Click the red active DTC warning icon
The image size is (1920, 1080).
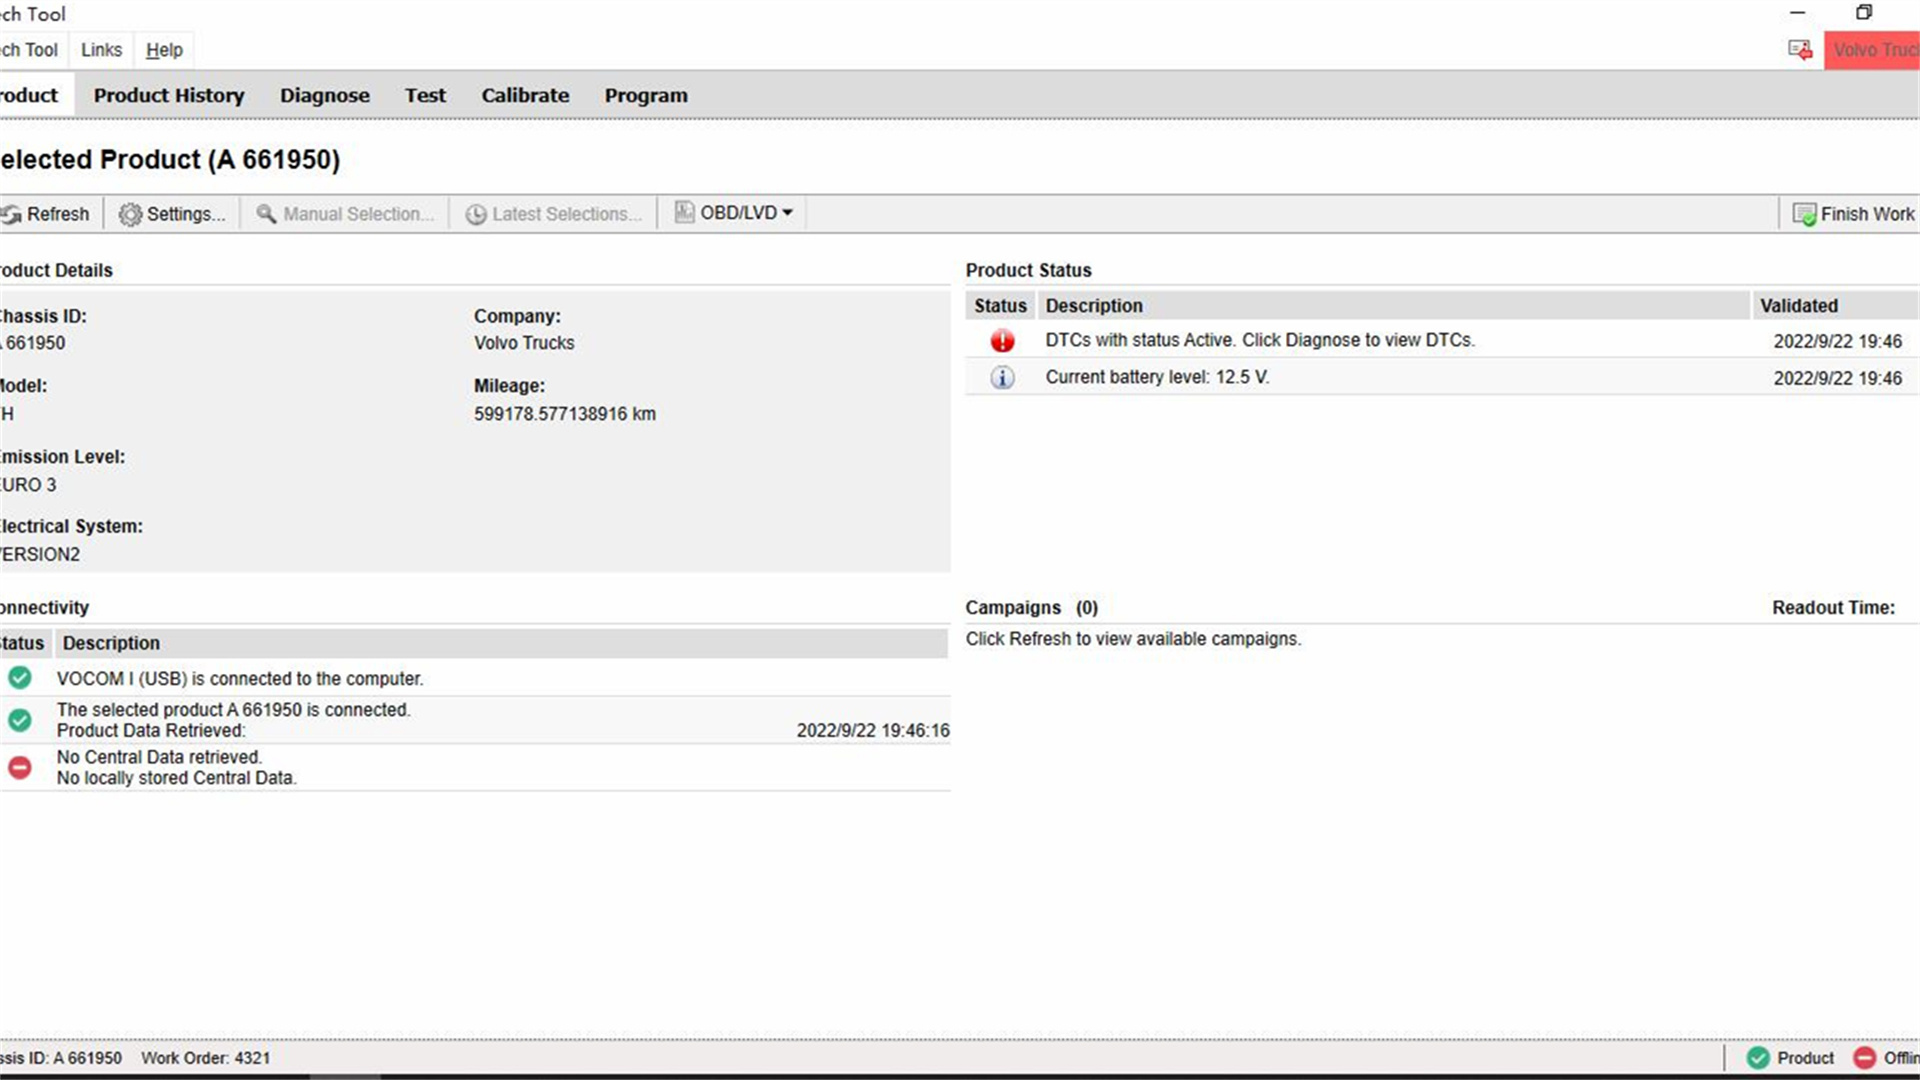(1002, 341)
